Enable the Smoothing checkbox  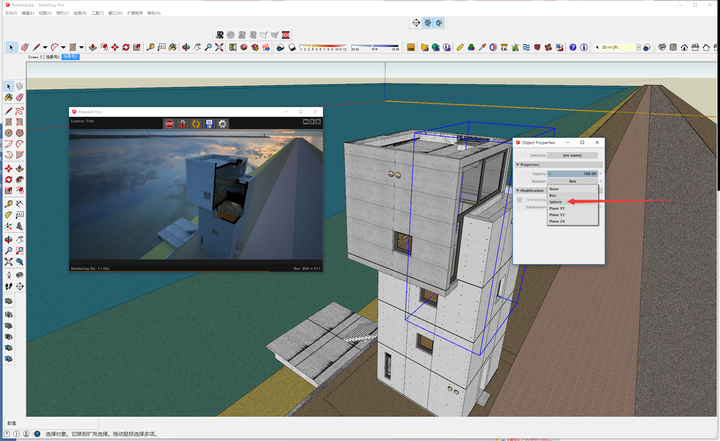[520, 200]
